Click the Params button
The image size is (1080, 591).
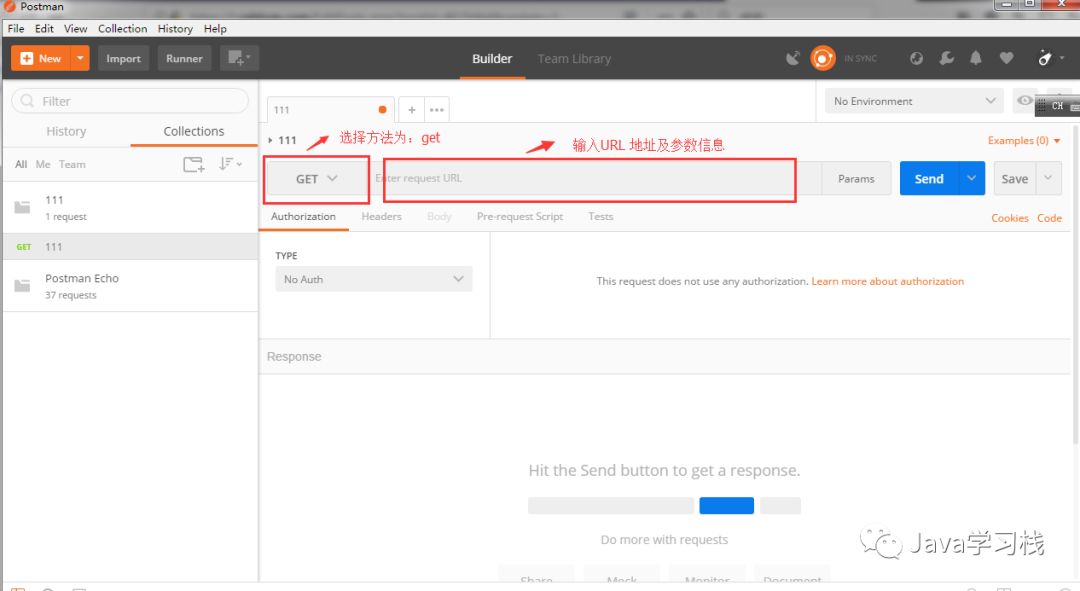tap(856, 178)
